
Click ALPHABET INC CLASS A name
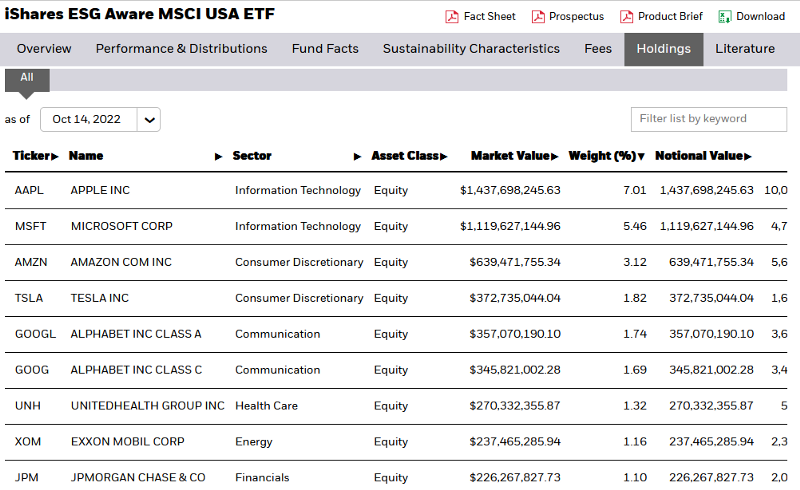136,334
